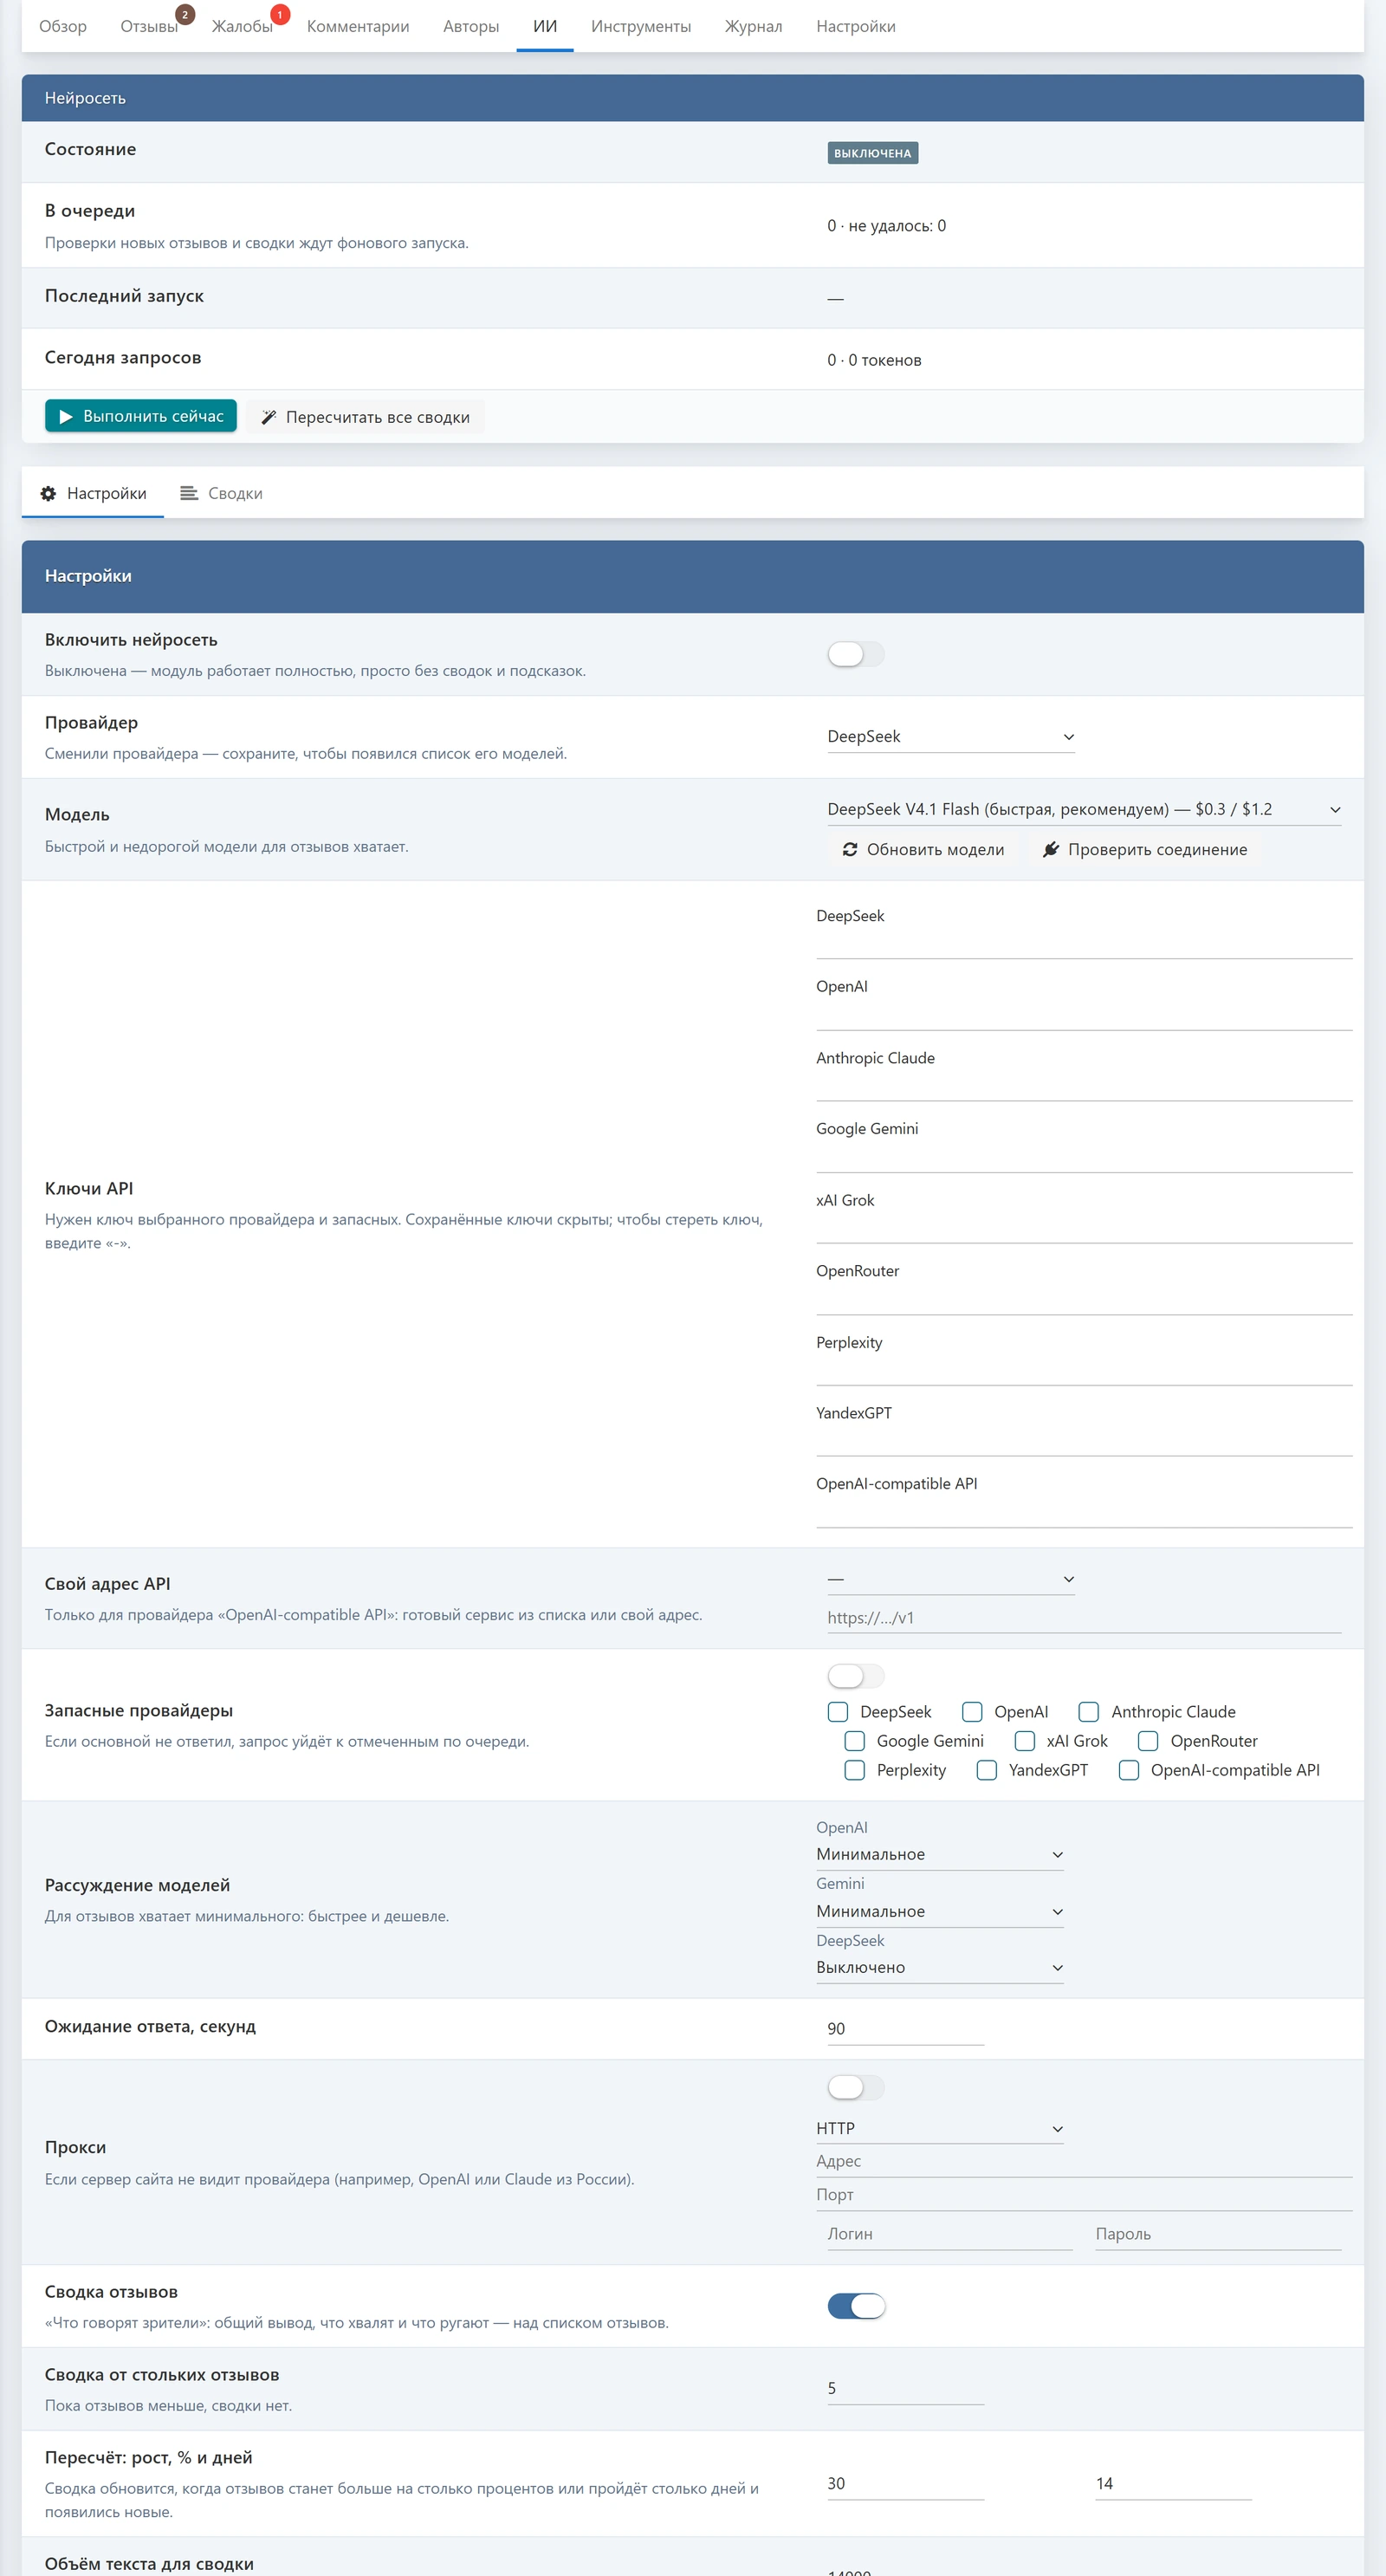Toggle the Запасные провайдеры switch
Viewport: 1386px width, 2576px height.
pos(856,1675)
